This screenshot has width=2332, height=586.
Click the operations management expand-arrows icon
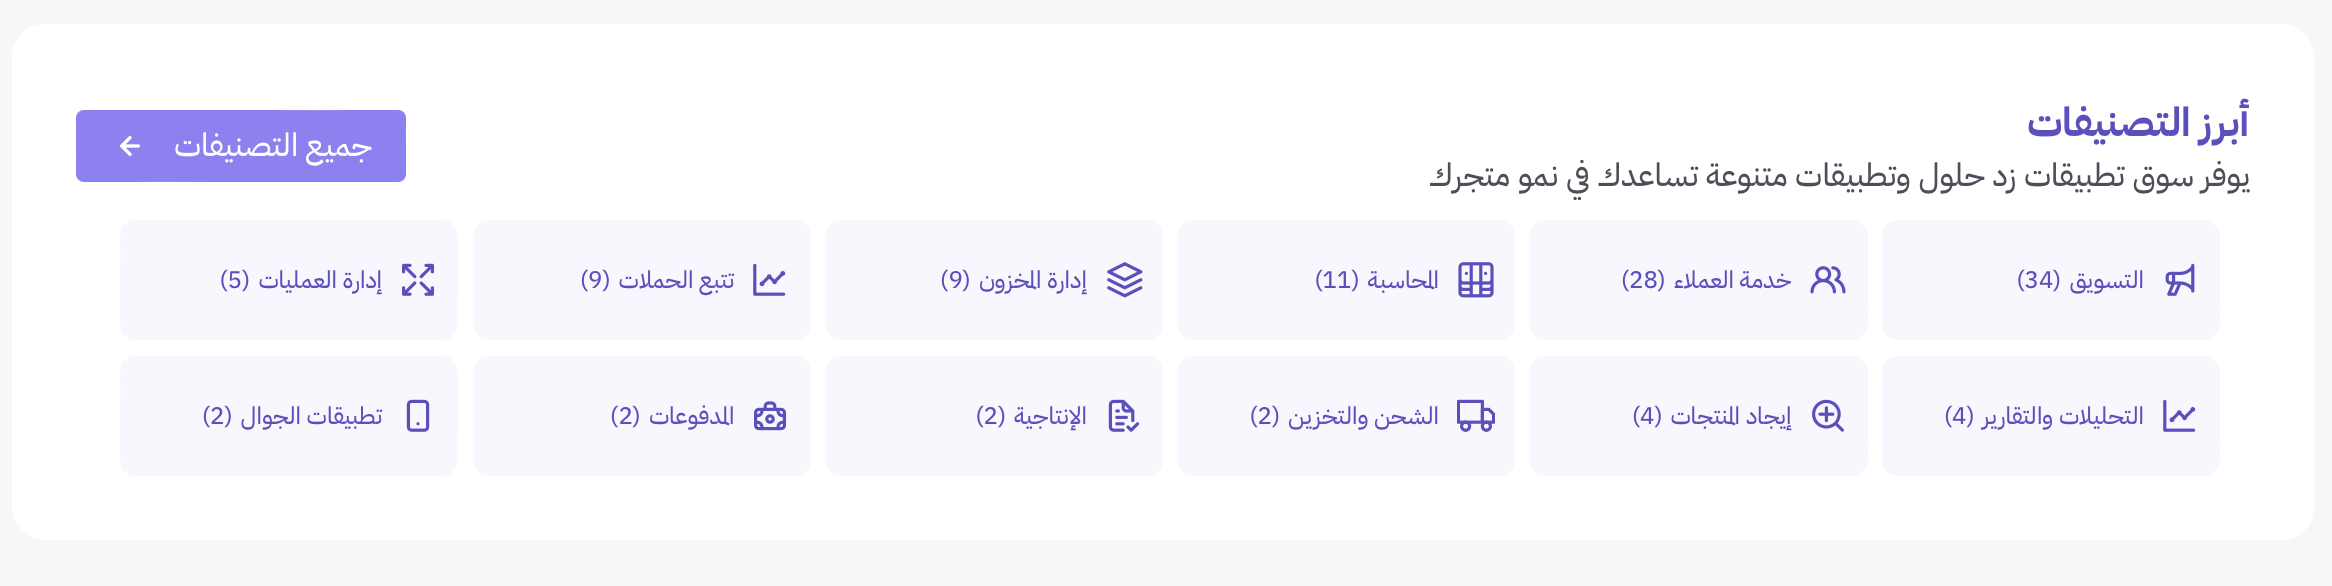418,280
